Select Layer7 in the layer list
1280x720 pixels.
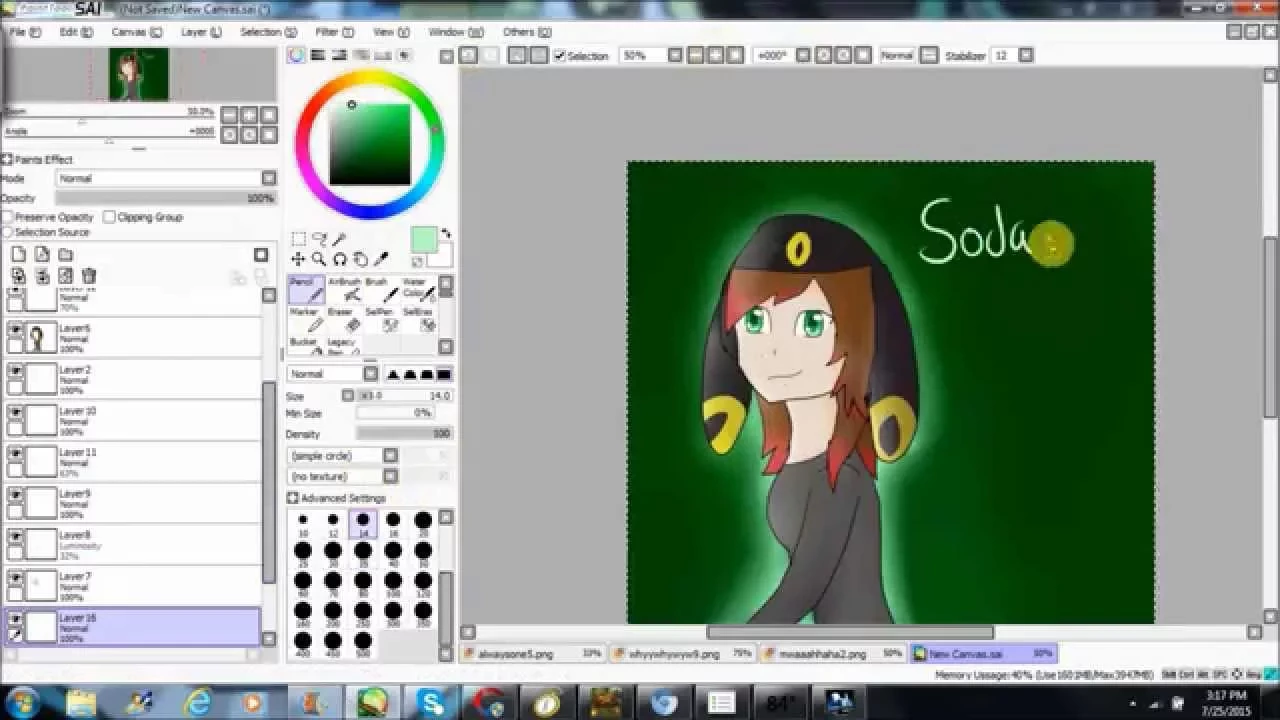click(x=133, y=587)
